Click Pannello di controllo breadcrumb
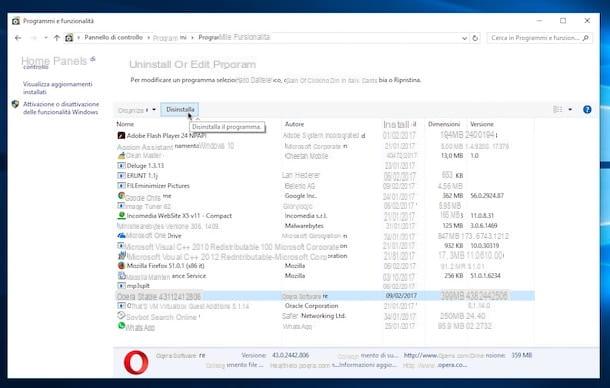This screenshot has width=610, height=388. click(x=114, y=37)
